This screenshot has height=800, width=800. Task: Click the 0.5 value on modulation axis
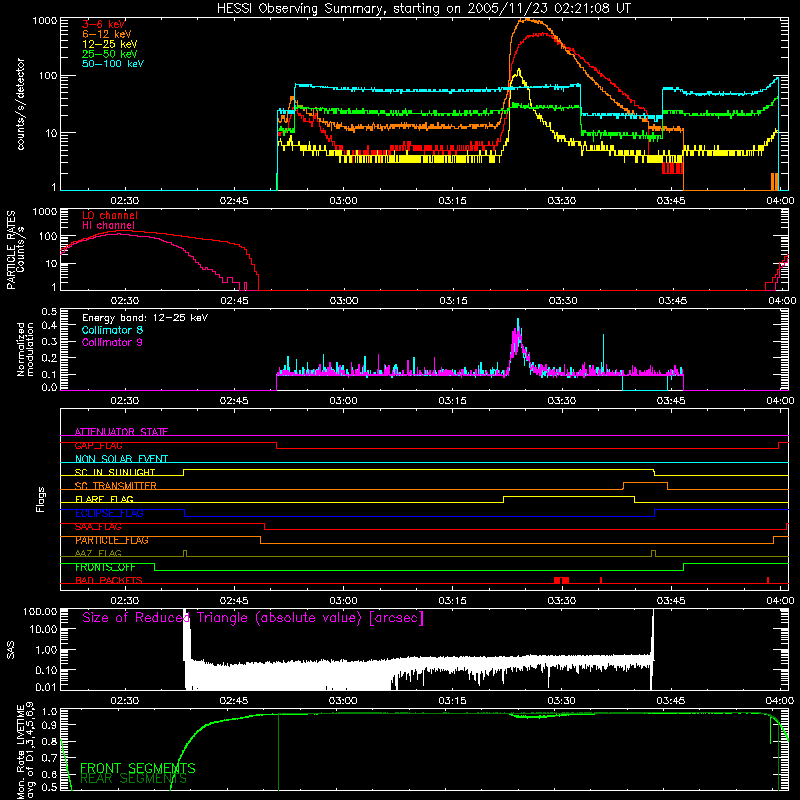[x=49, y=311]
